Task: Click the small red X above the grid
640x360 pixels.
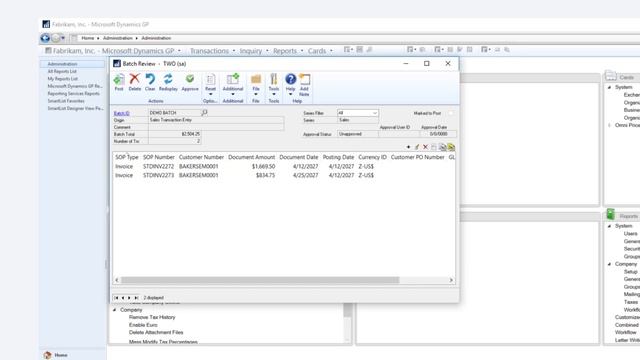Action: point(425,147)
